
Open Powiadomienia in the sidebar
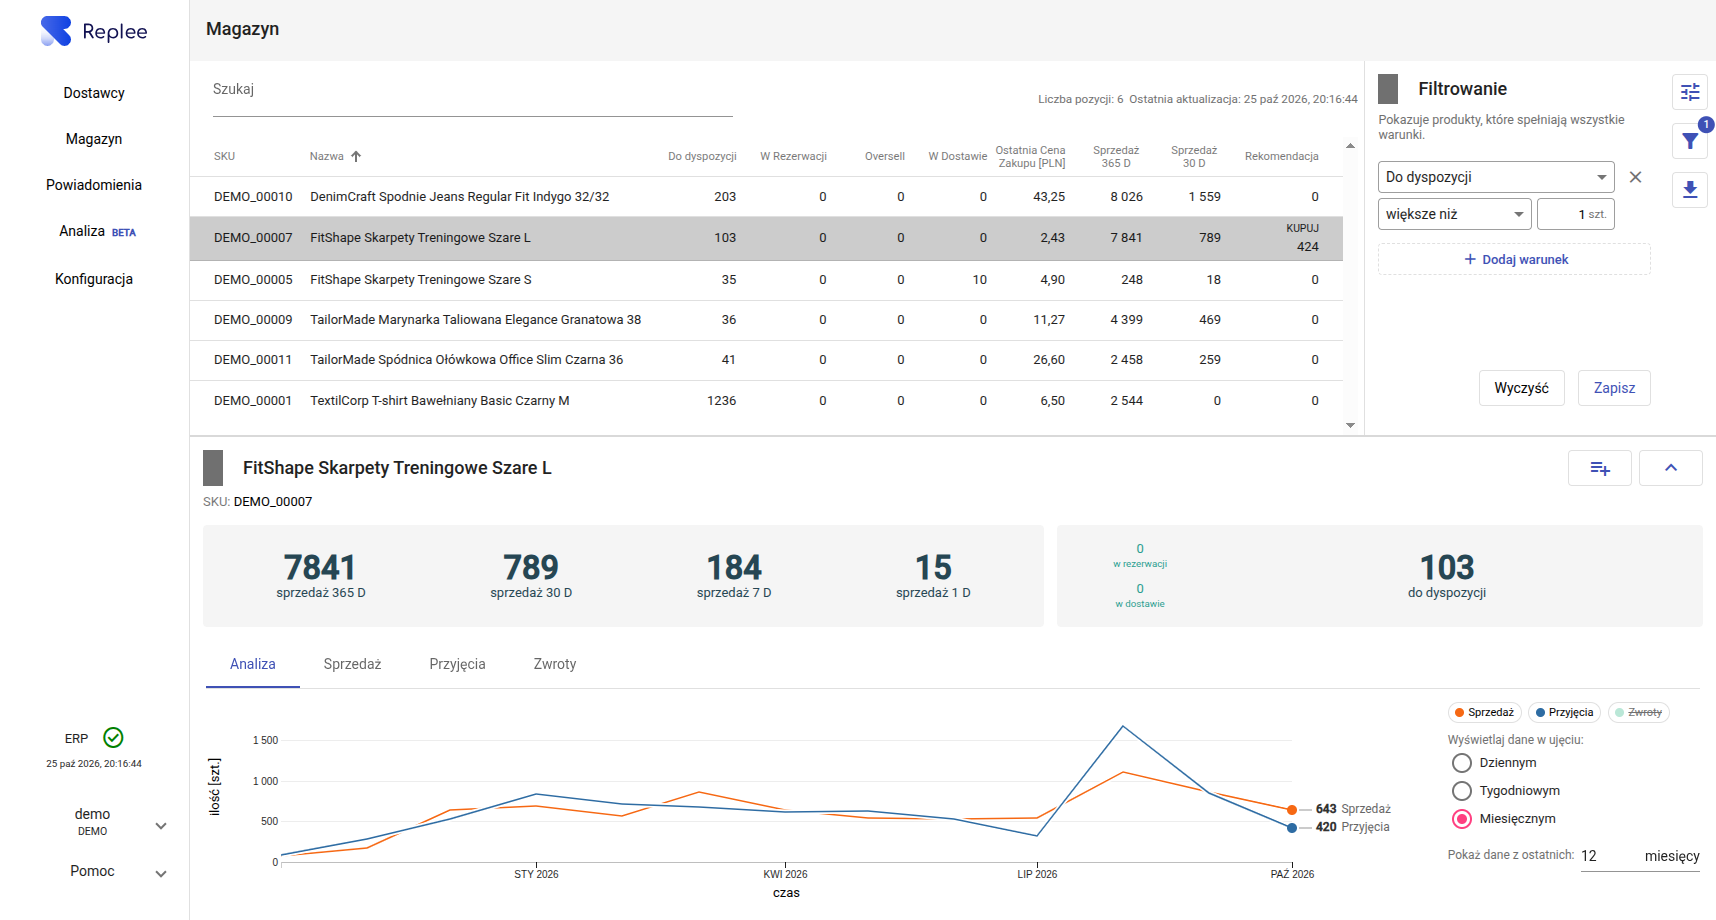pyautogui.click(x=94, y=185)
